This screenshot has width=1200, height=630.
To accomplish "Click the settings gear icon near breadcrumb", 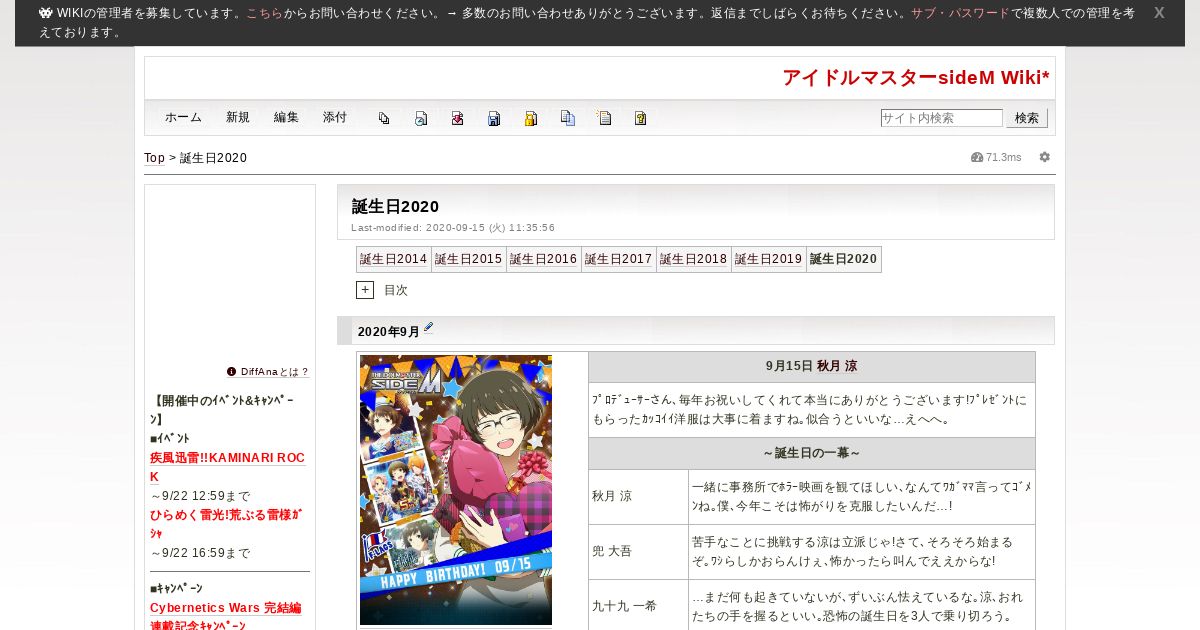I will tap(1045, 157).
